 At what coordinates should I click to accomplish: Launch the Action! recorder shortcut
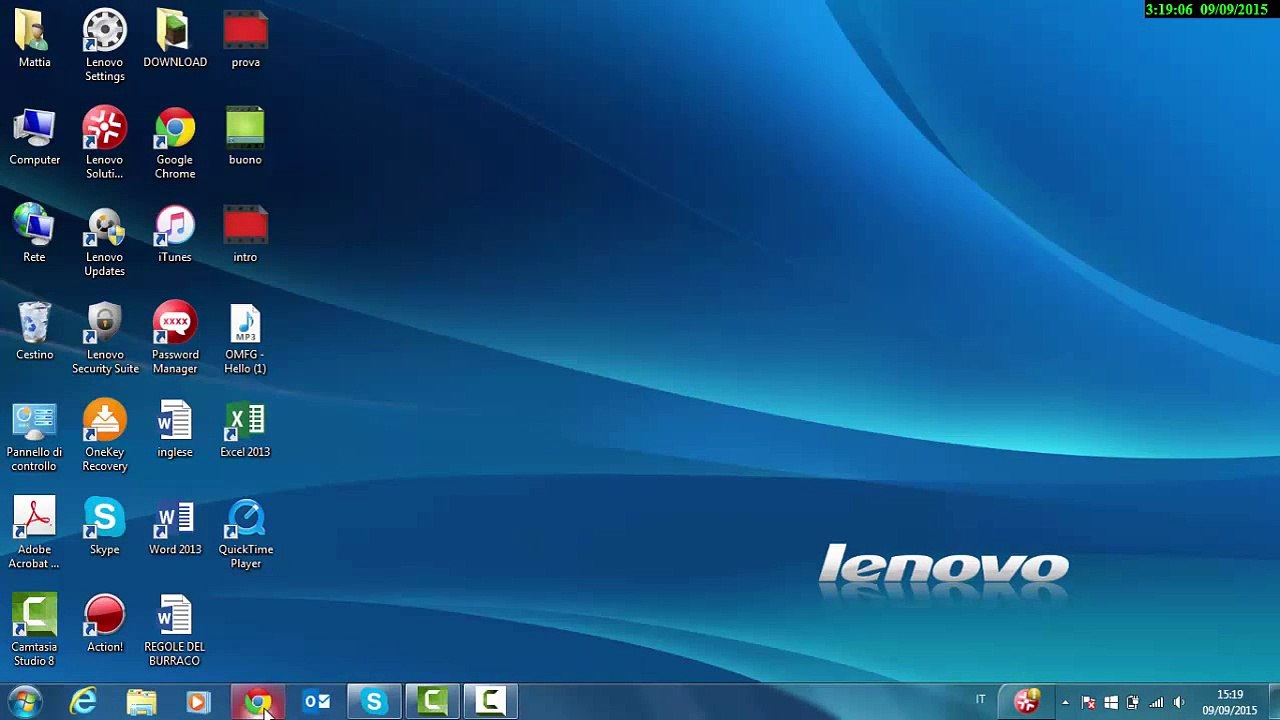coord(105,623)
